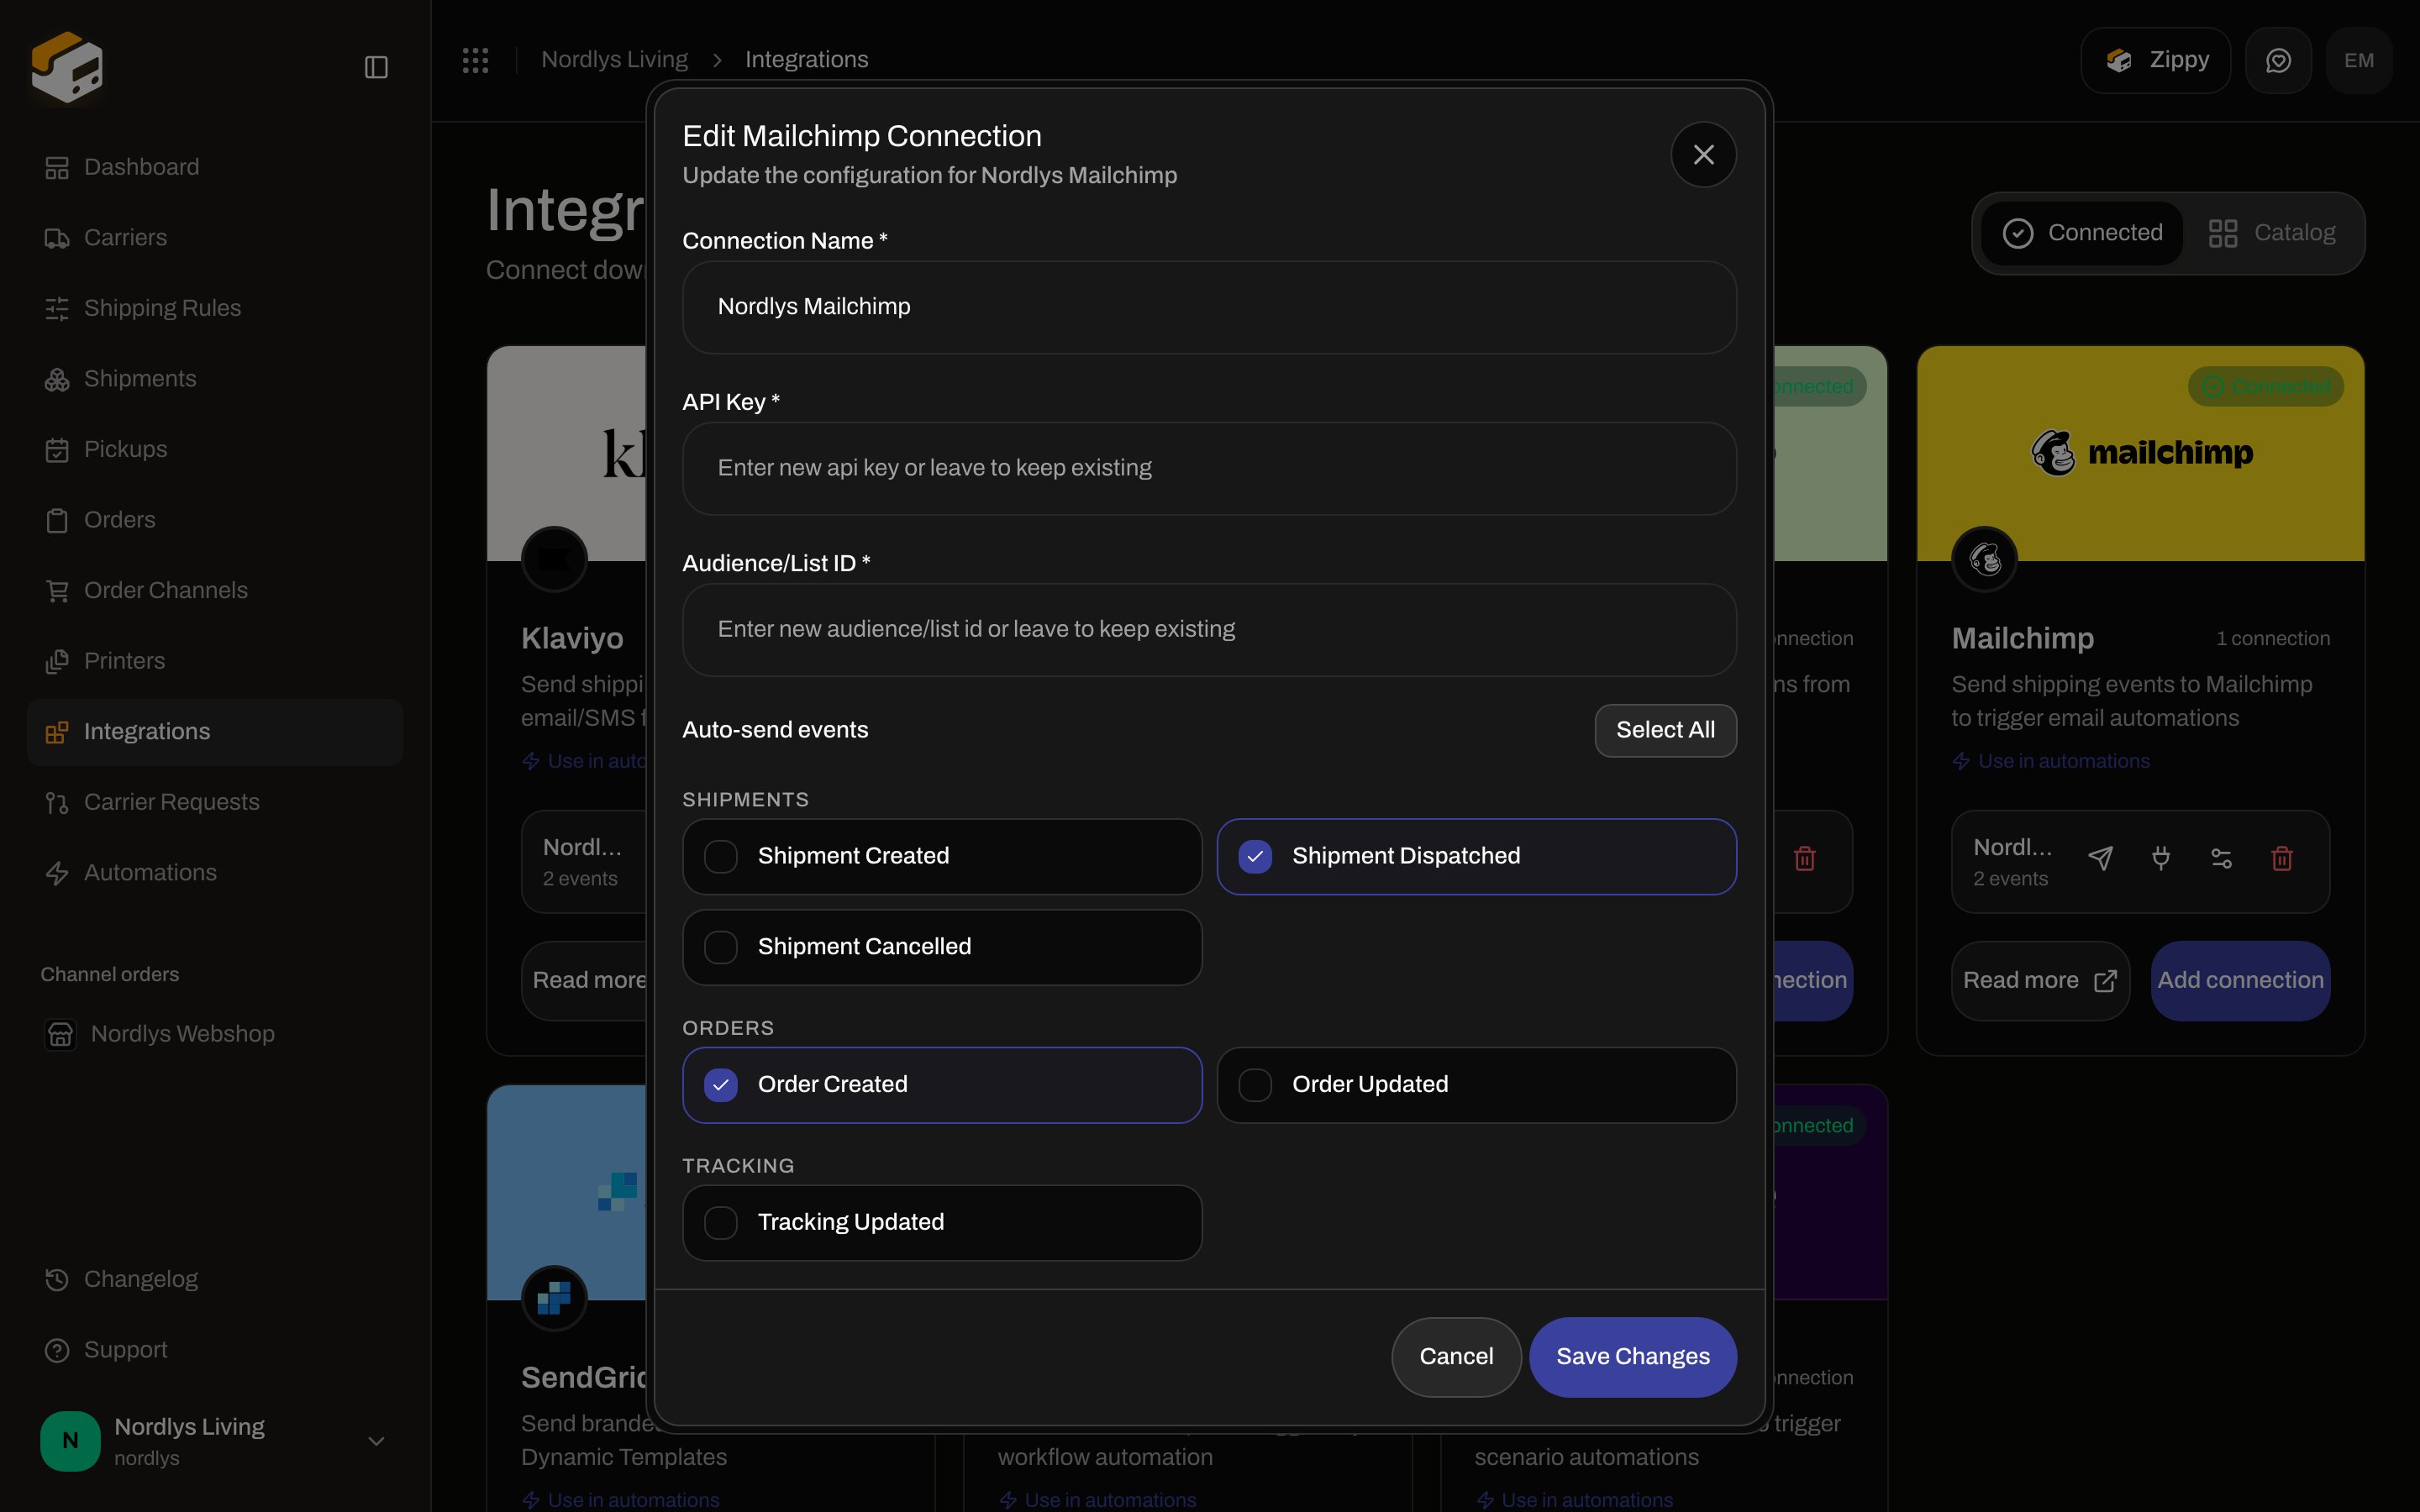Switch to the Catalog tab
The image size is (2420, 1512).
(x=2272, y=233)
